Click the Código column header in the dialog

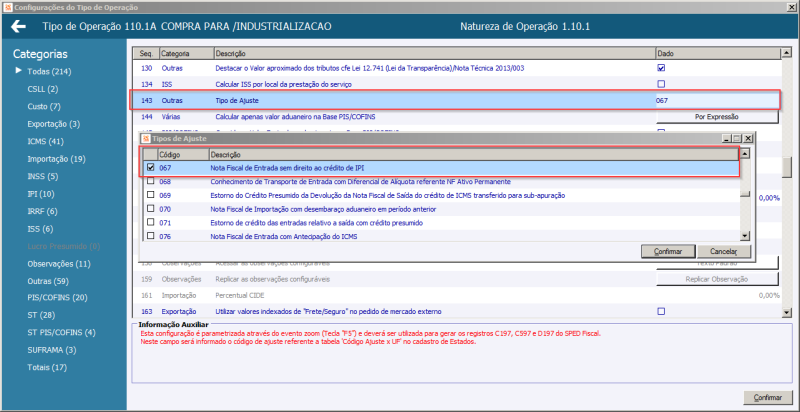pos(182,154)
